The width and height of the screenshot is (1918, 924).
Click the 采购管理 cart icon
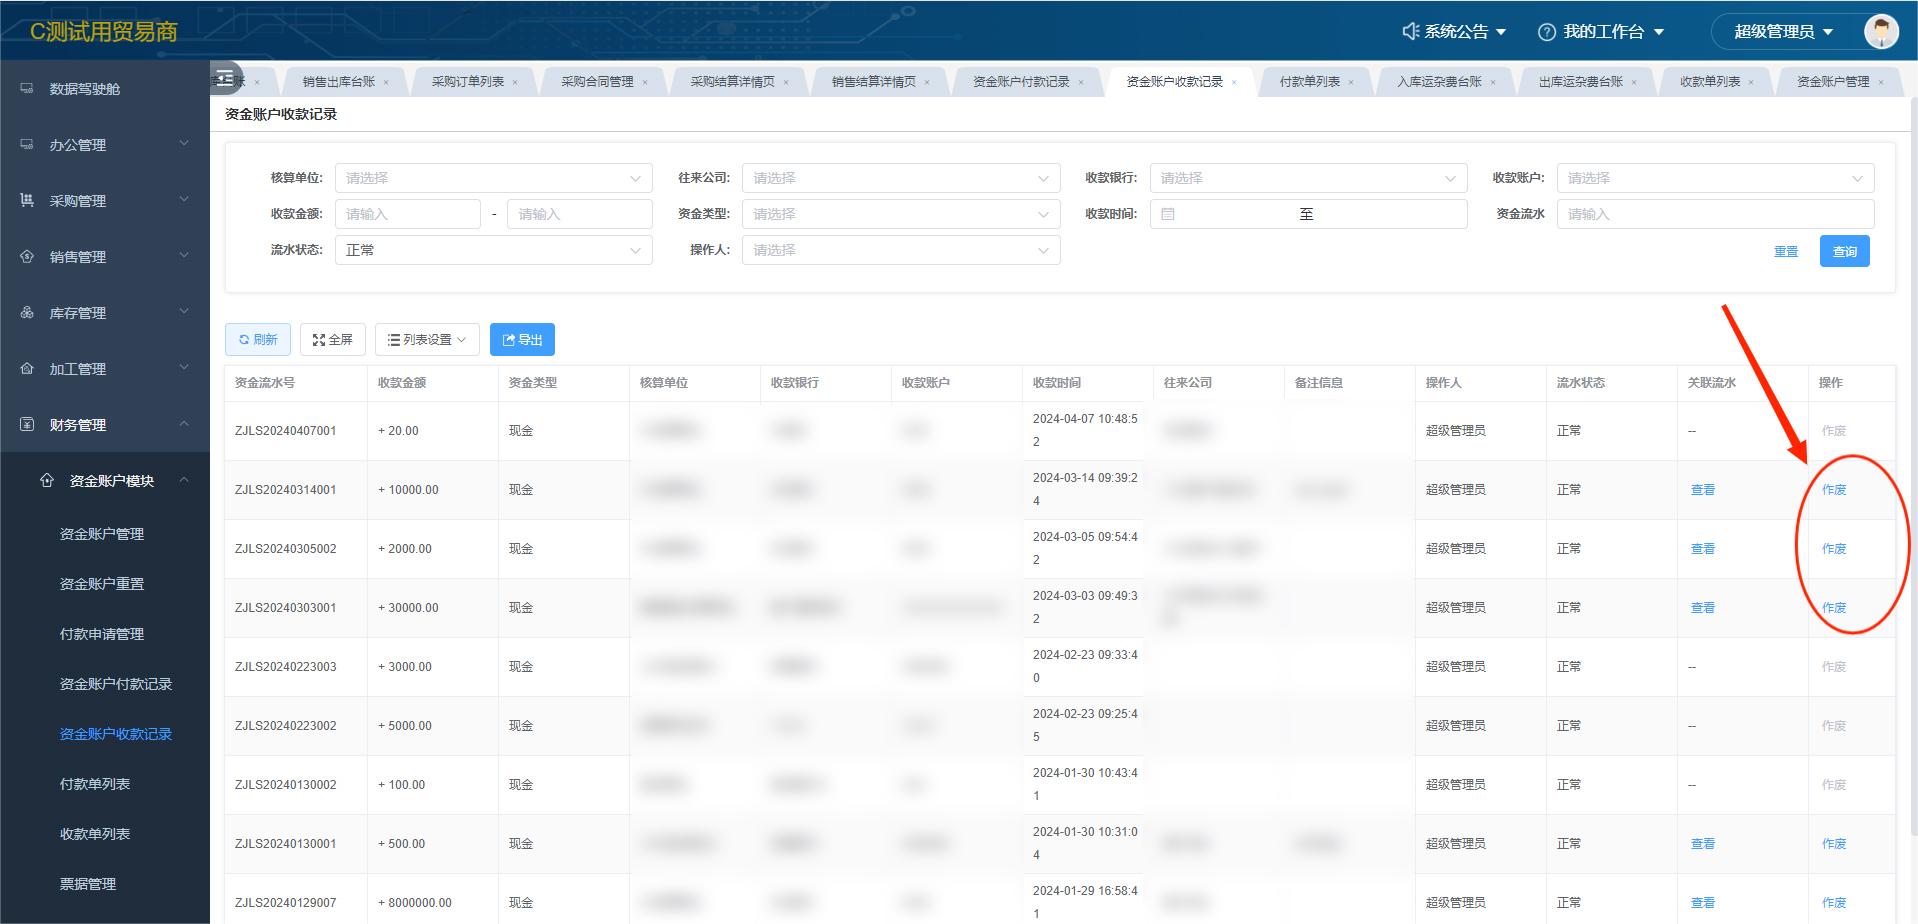(x=27, y=201)
